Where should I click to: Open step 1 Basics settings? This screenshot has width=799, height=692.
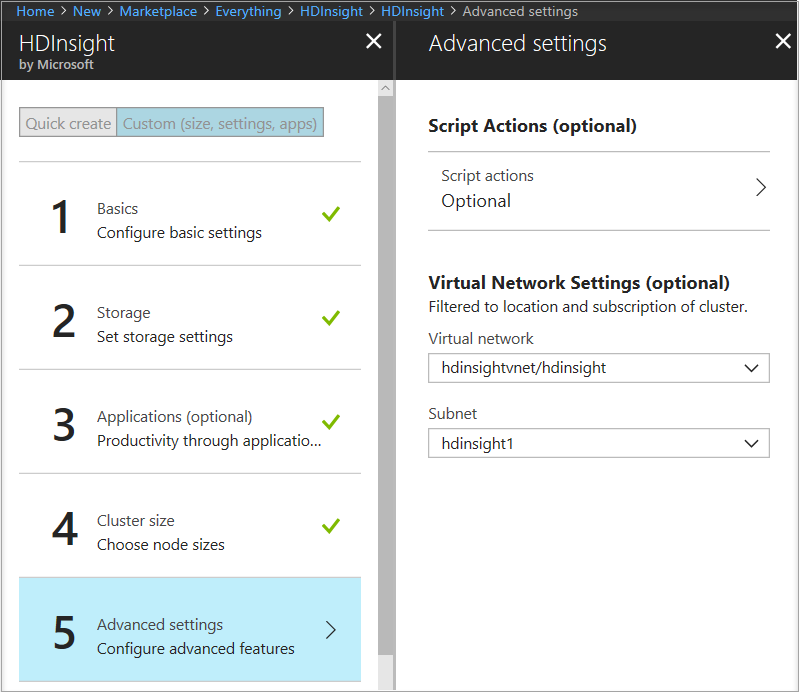(180, 220)
